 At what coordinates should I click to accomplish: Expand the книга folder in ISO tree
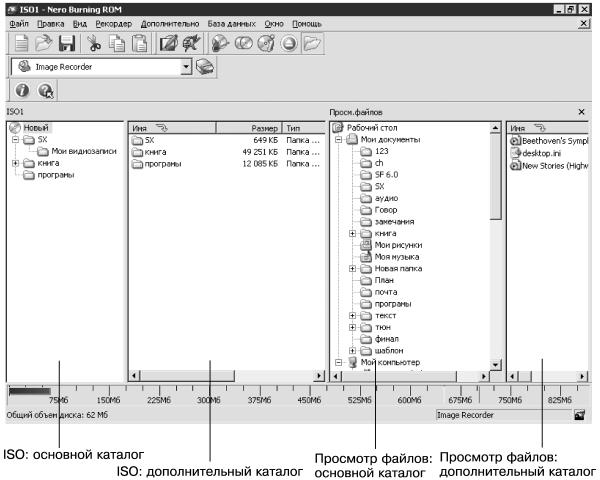click(15, 163)
